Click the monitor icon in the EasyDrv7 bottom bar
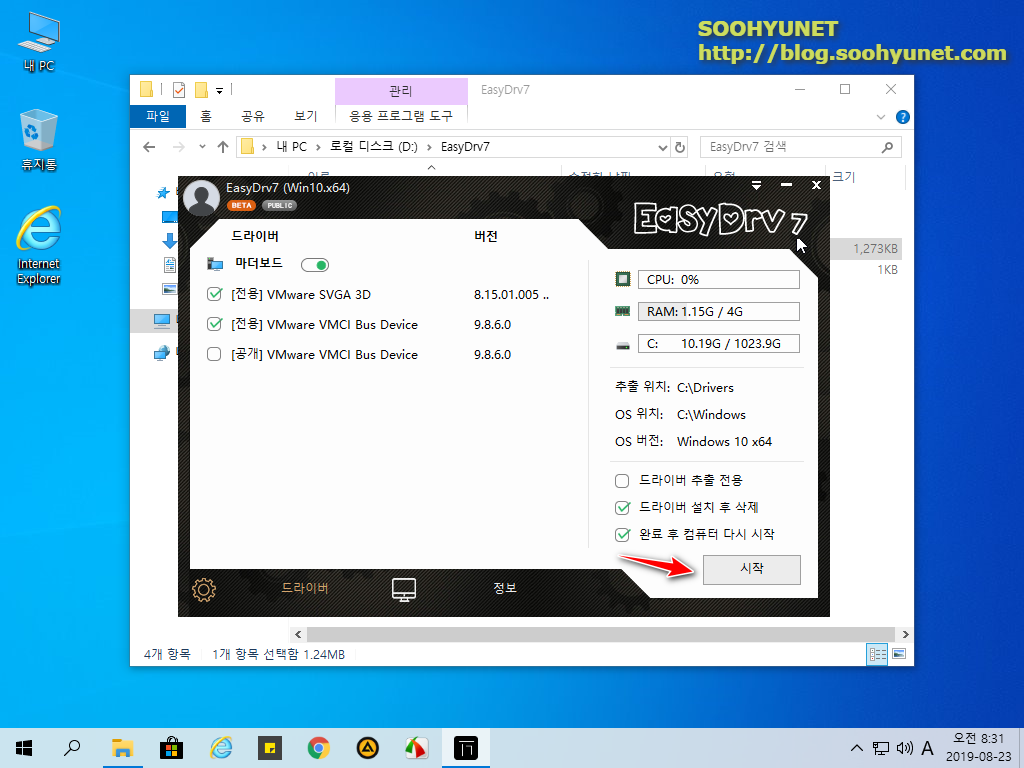The height and width of the screenshot is (768, 1024). (404, 589)
